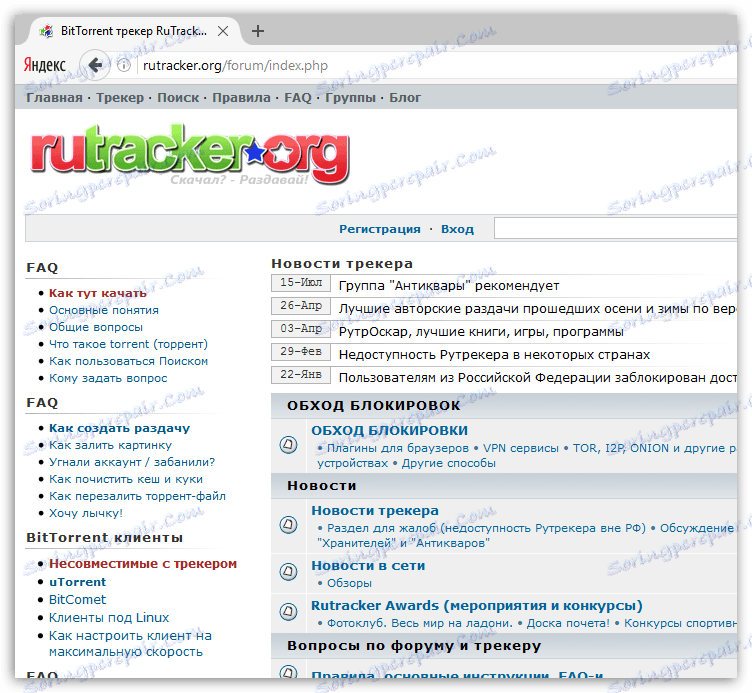Open Несовместимые с трекером link
The width and height of the screenshot is (752, 693).
coord(143,564)
